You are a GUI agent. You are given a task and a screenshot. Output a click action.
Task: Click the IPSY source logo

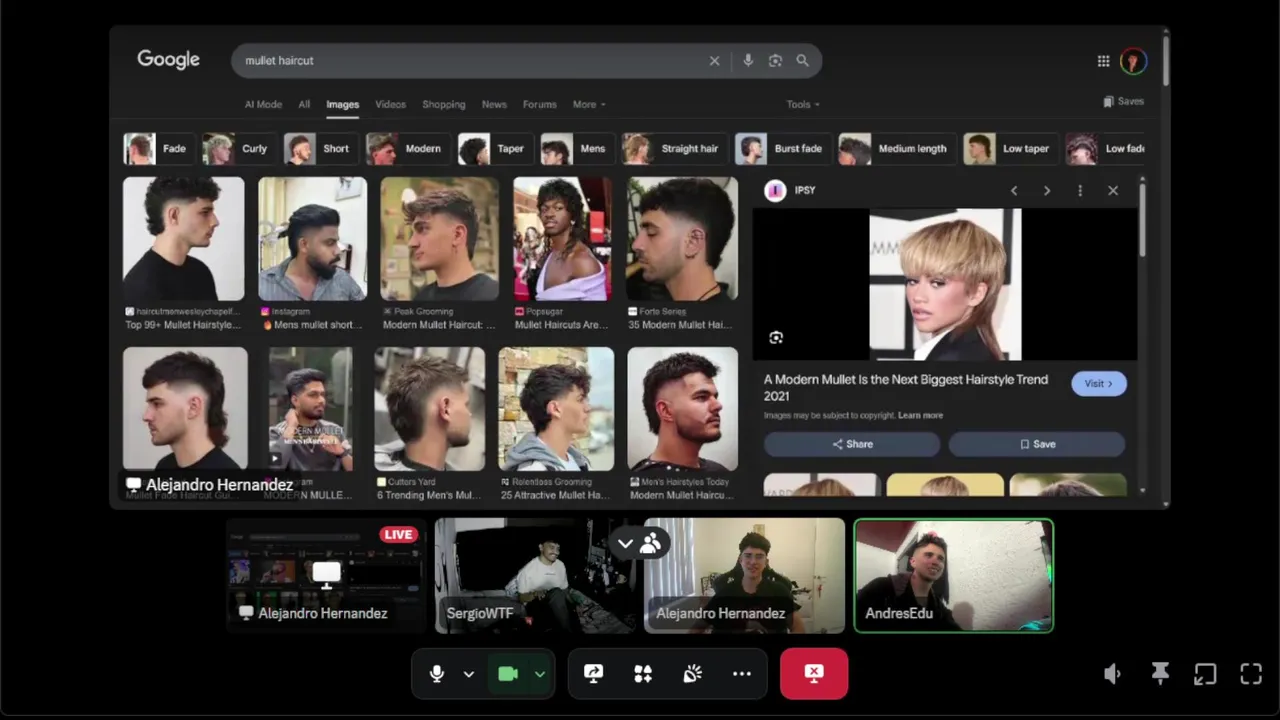click(x=775, y=191)
